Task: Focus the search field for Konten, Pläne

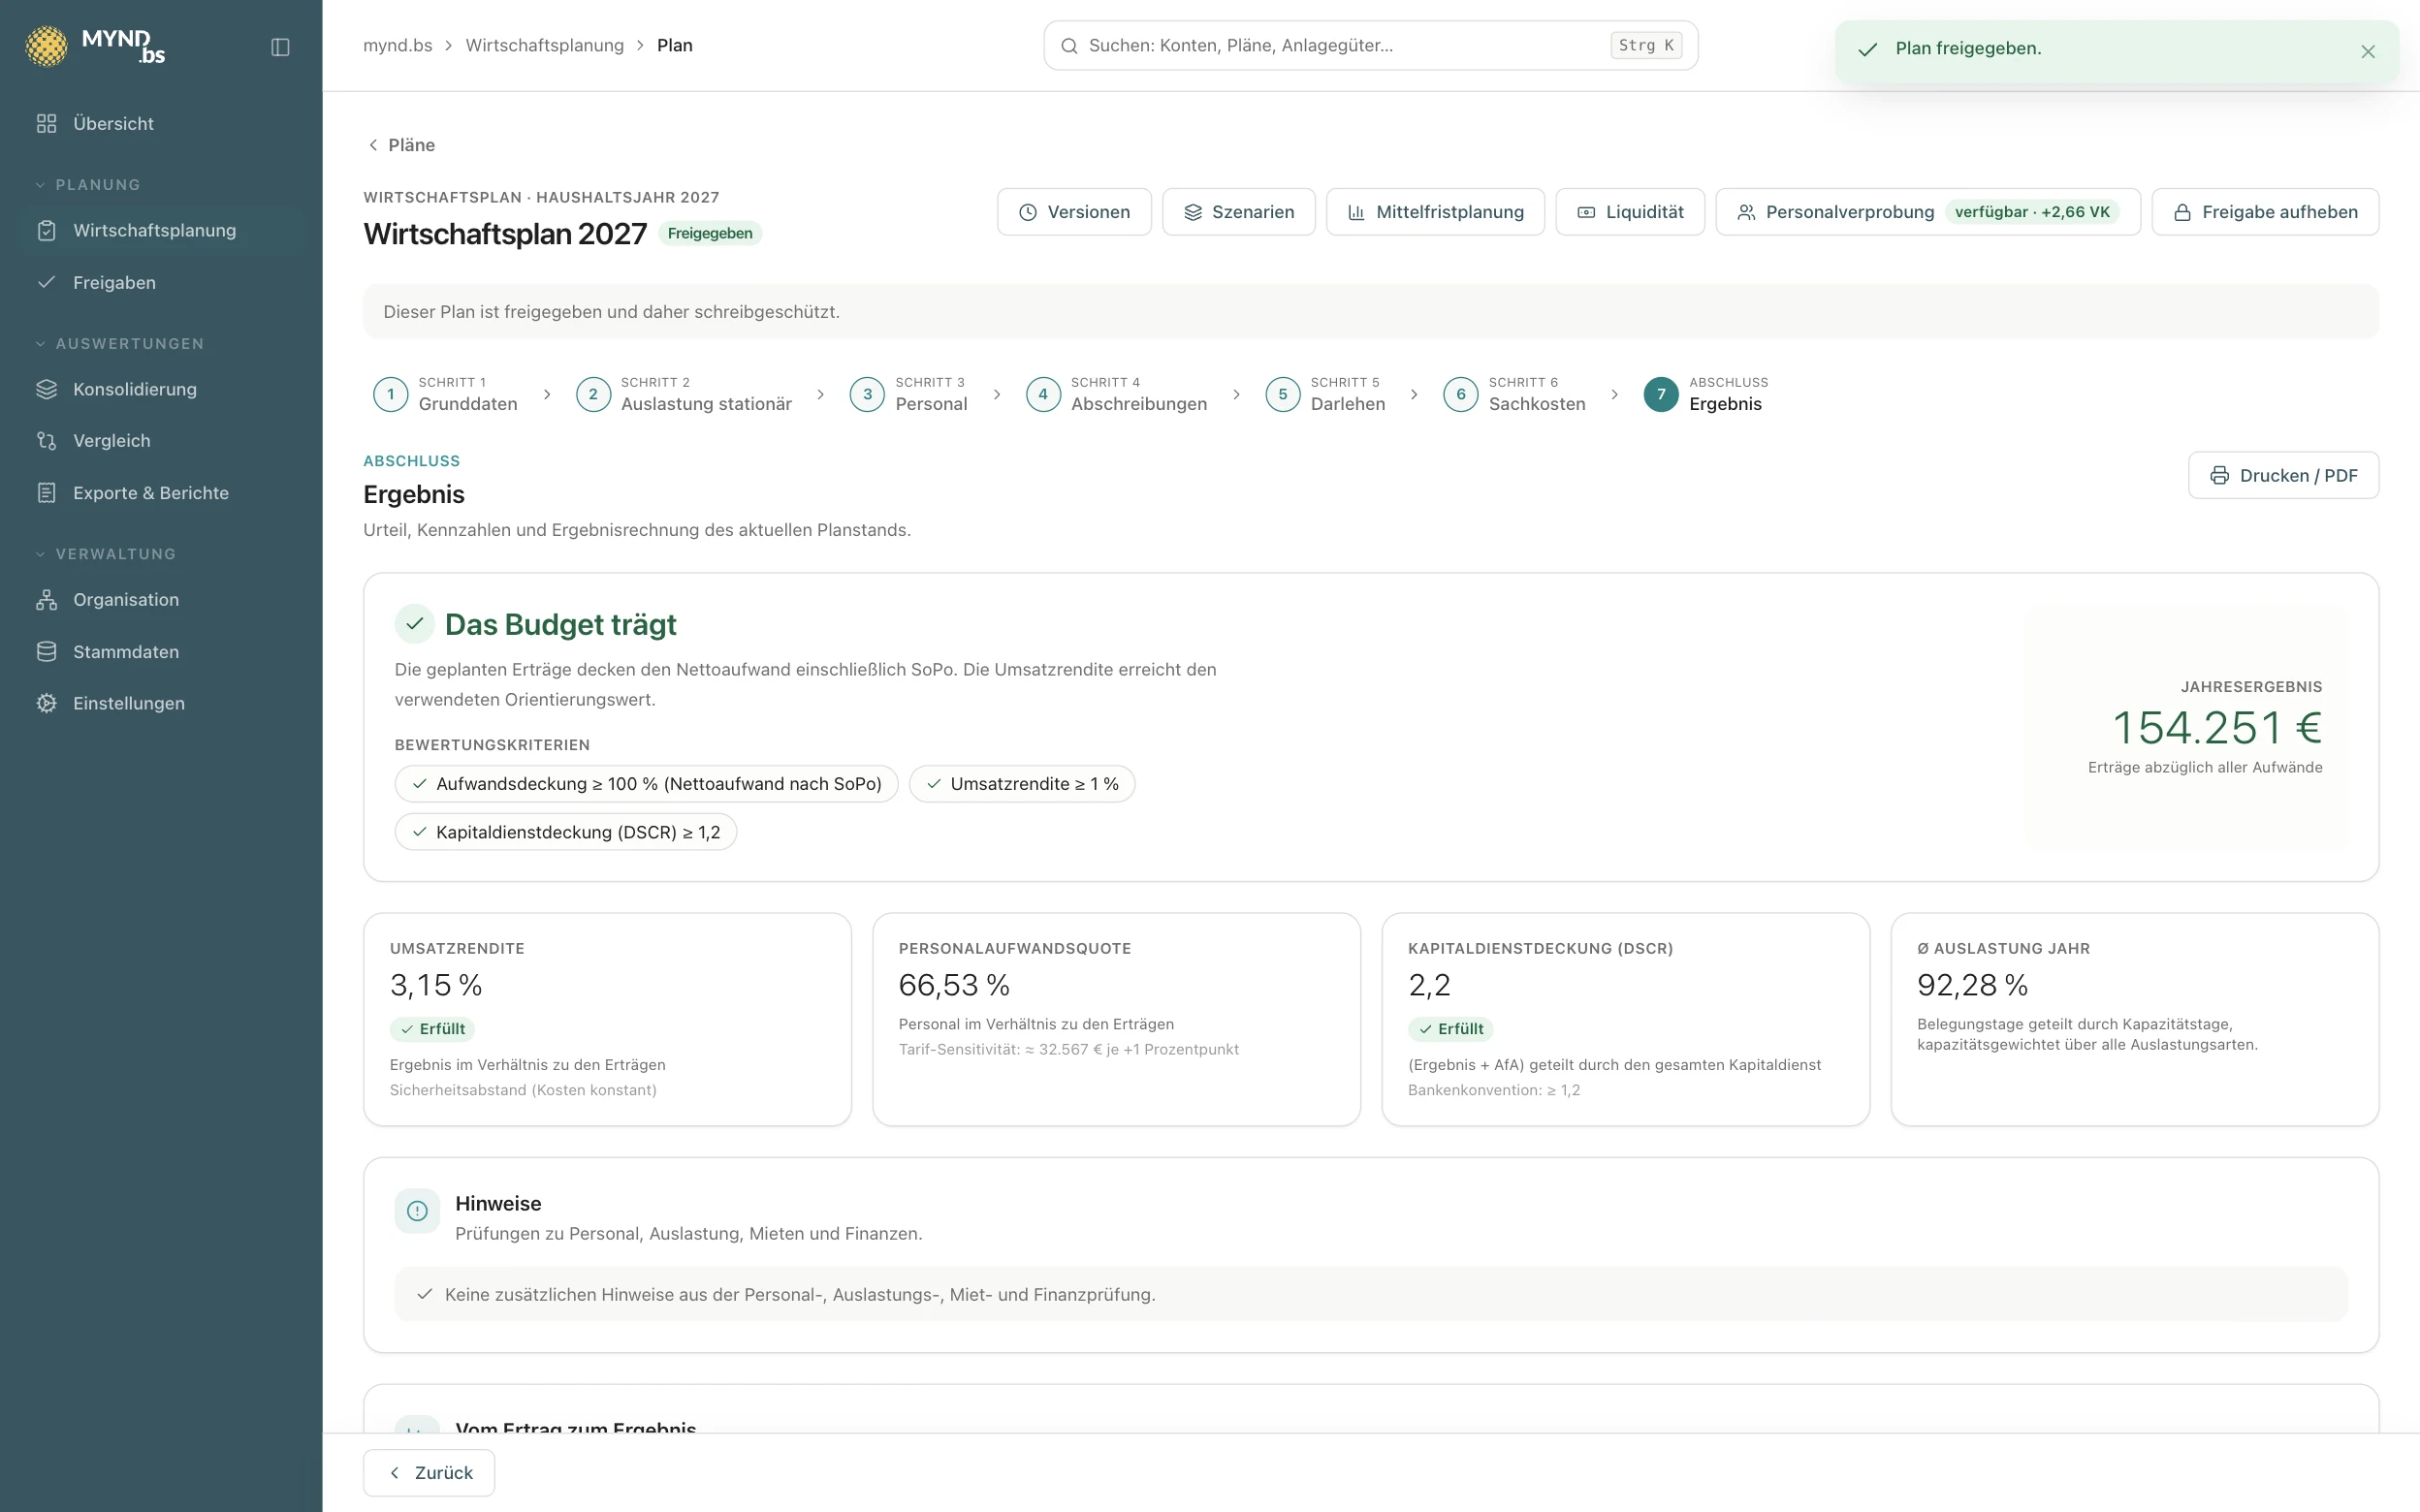Action: [x=1371, y=45]
